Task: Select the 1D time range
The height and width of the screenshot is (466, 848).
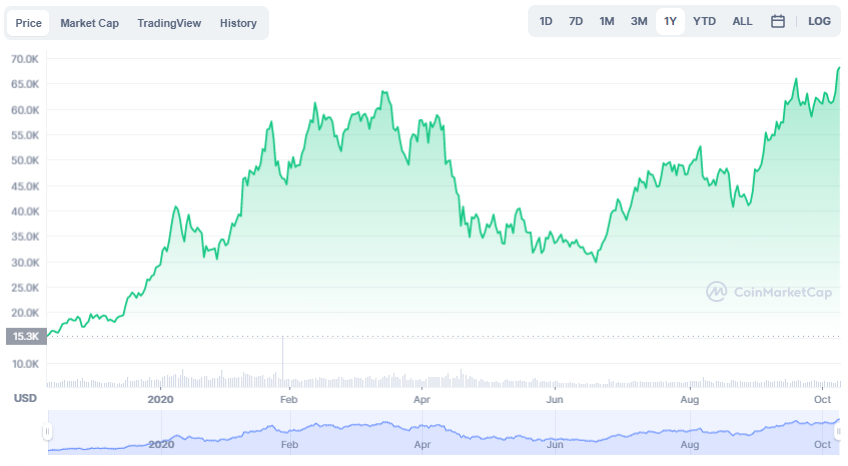Action: (x=546, y=22)
